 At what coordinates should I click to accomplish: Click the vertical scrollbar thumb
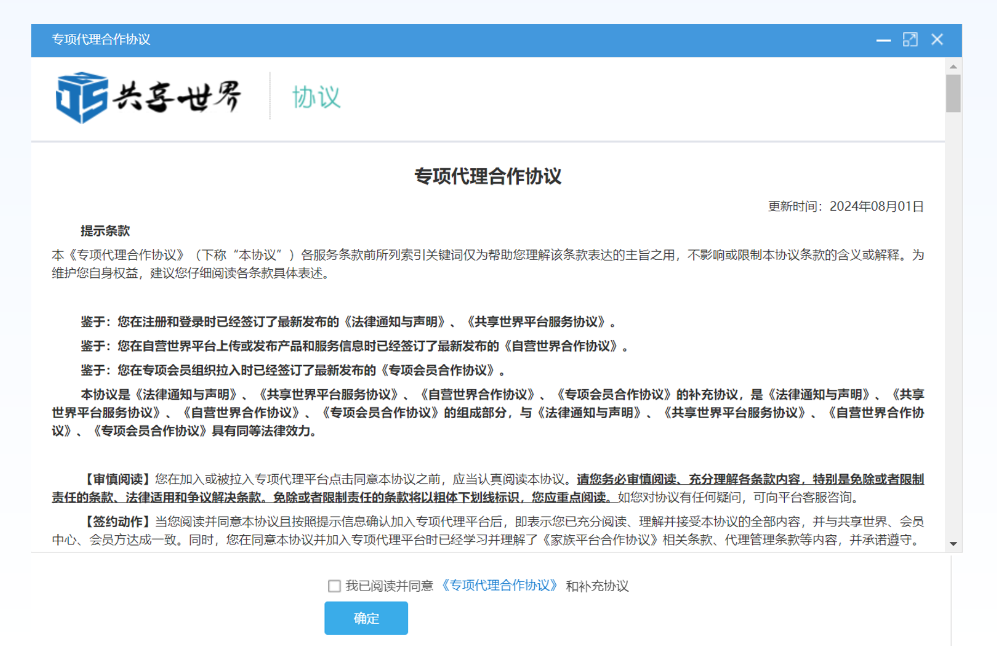pos(953,92)
